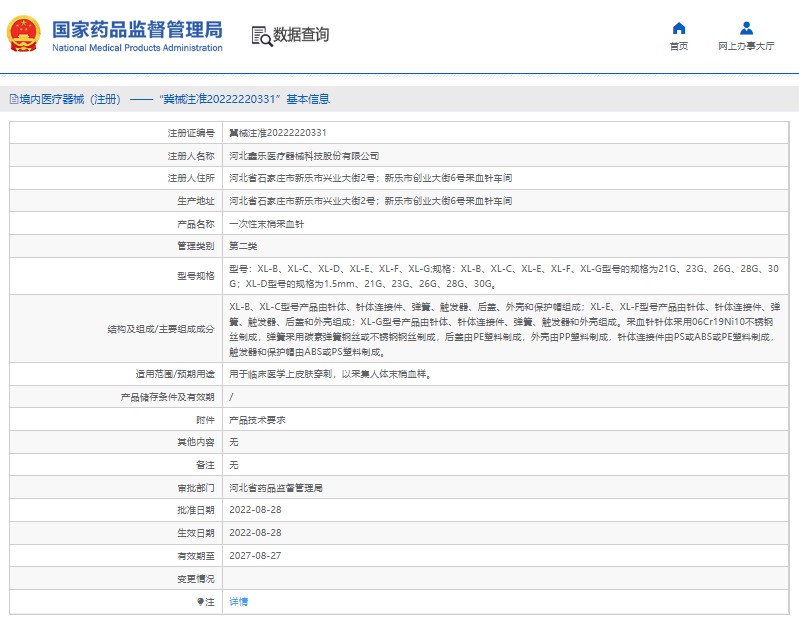The width and height of the screenshot is (799, 621).
Task: Click the 数据查询 magnifier document icon
Action: coord(261,36)
